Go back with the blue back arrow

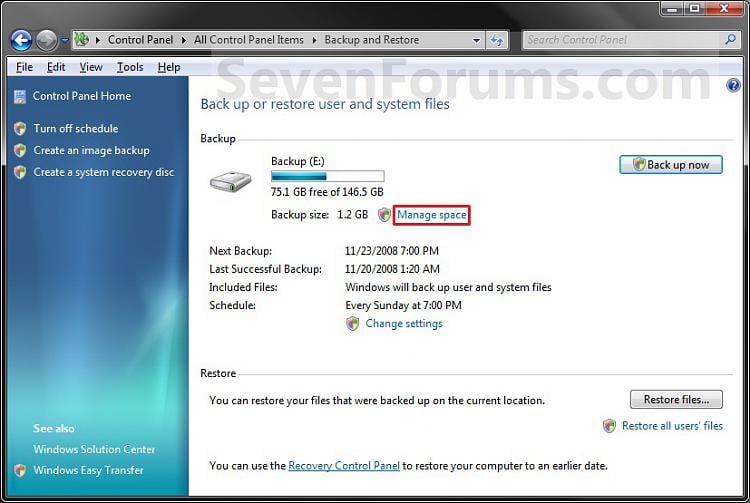point(21,41)
